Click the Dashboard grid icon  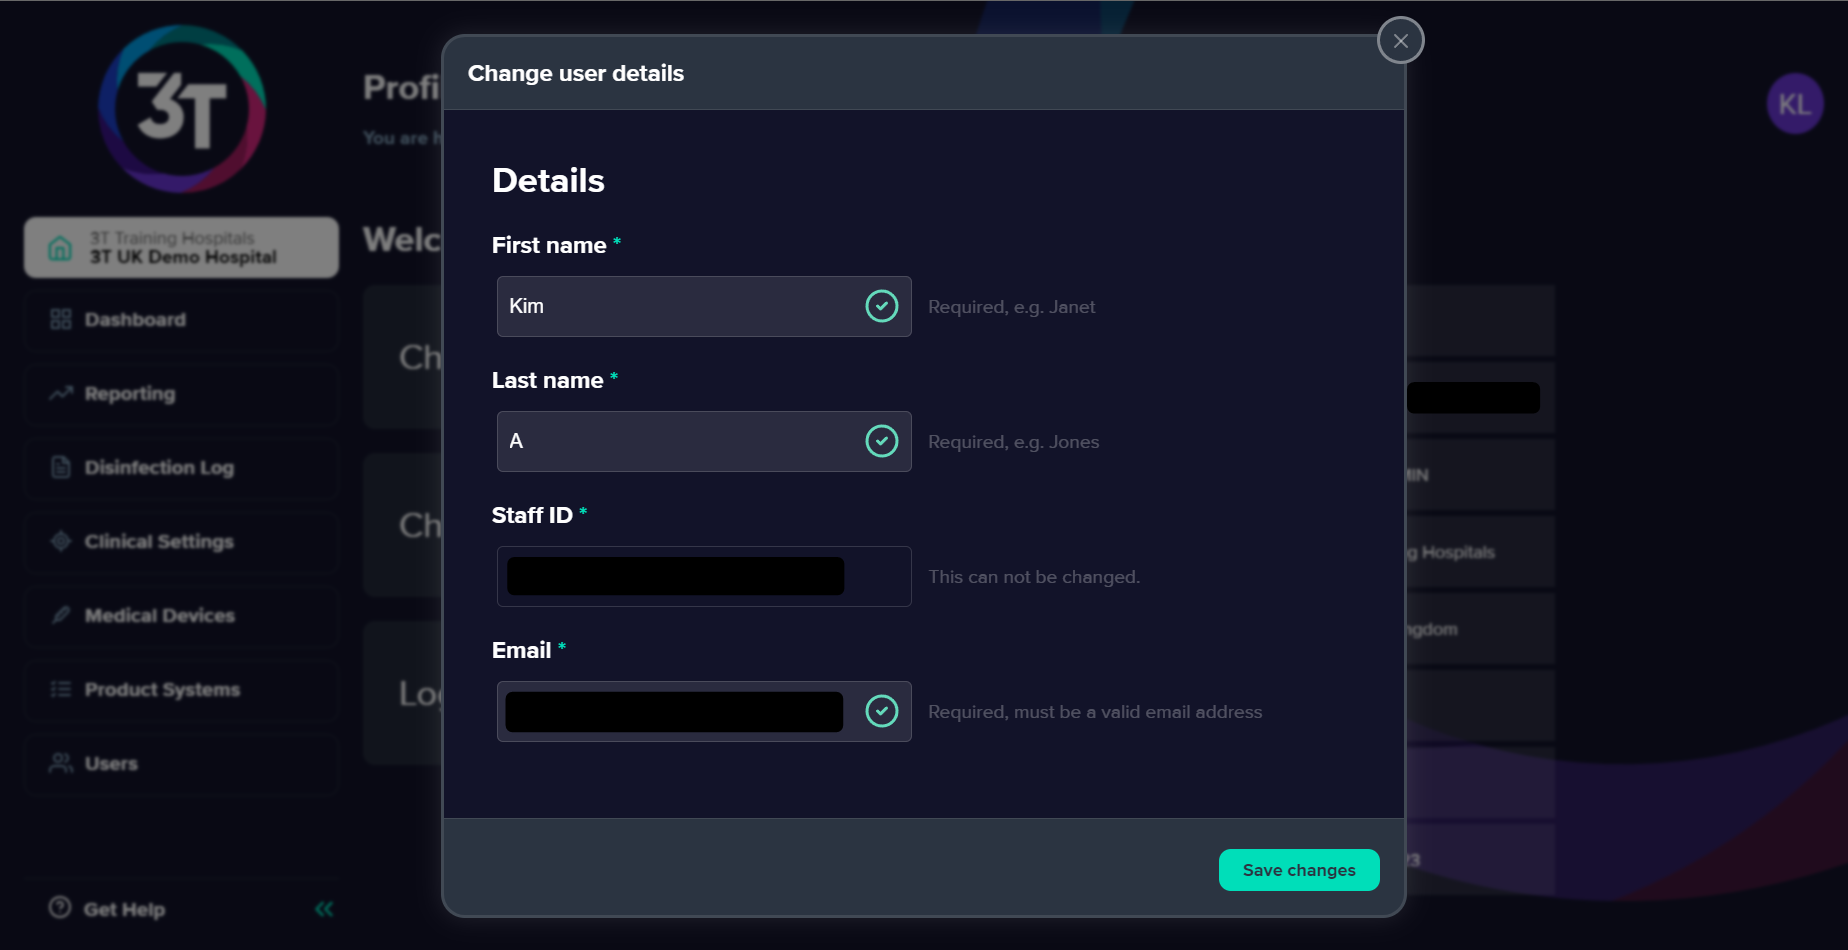pos(61,319)
